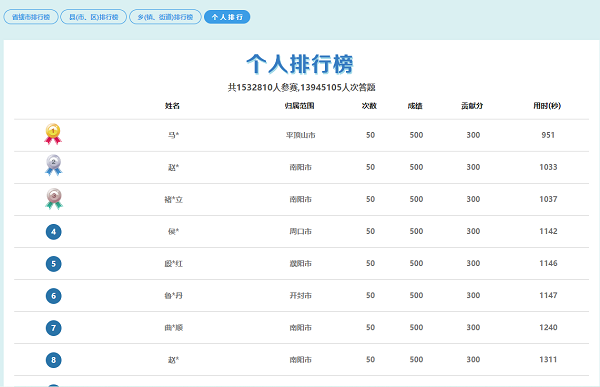Click the silver second-place medal icon
The image size is (600, 387).
pos(53,165)
